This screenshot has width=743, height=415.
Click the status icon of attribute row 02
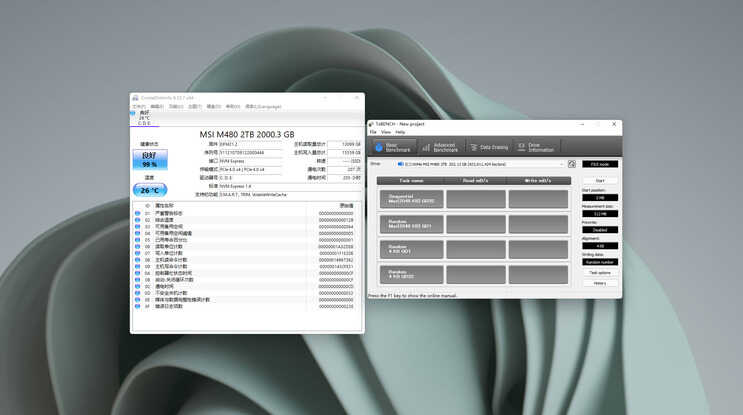[137, 220]
